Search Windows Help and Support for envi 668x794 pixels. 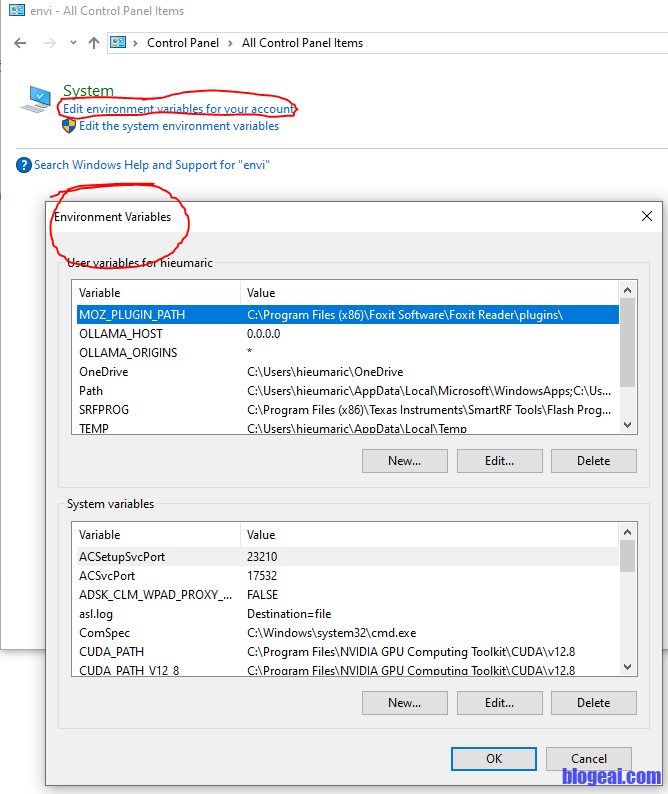pos(152,165)
